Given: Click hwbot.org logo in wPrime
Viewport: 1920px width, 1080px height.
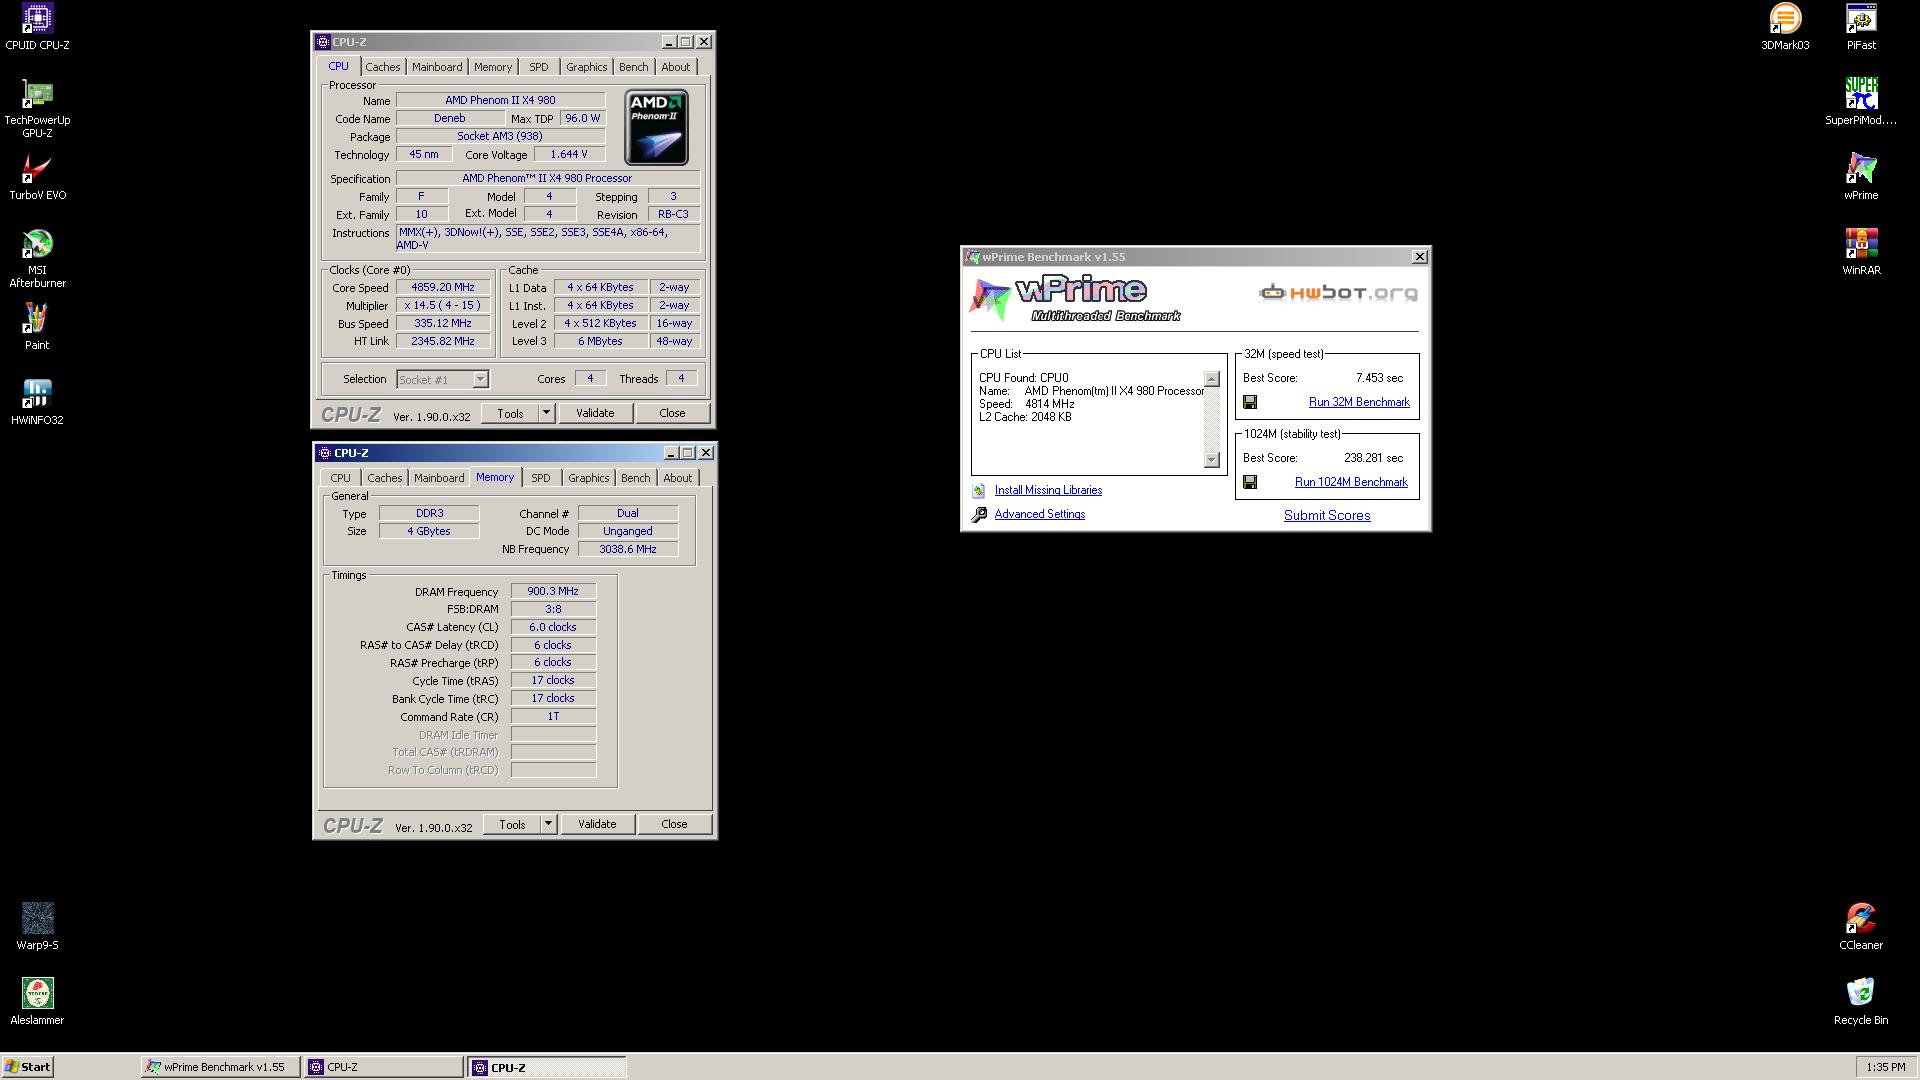Looking at the screenshot, I should (x=1338, y=293).
